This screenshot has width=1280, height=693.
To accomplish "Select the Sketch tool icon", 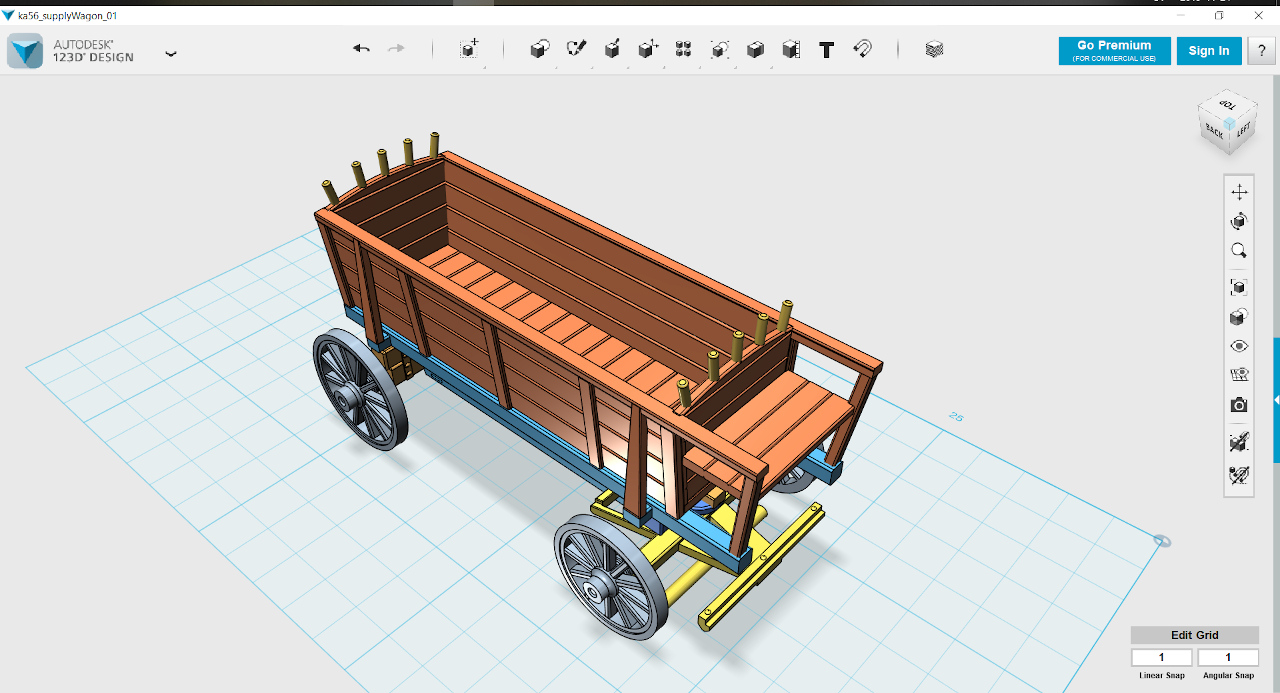I will coord(576,49).
